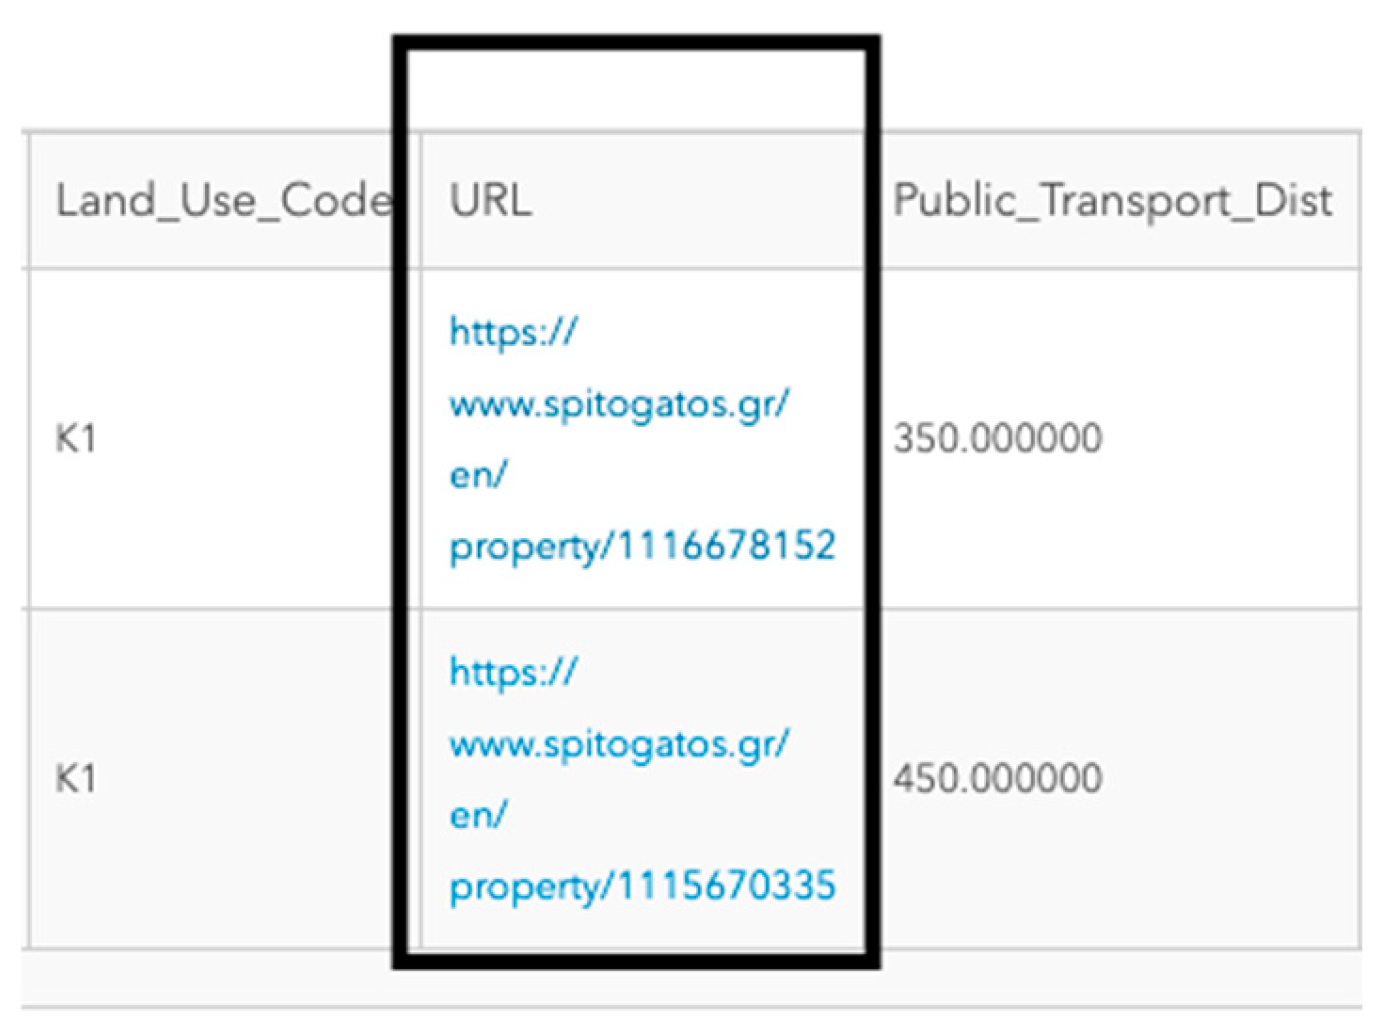Click "https://" text in first row URL
The height and width of the screenshot is (1031, 1380).
tap(513, 332)
